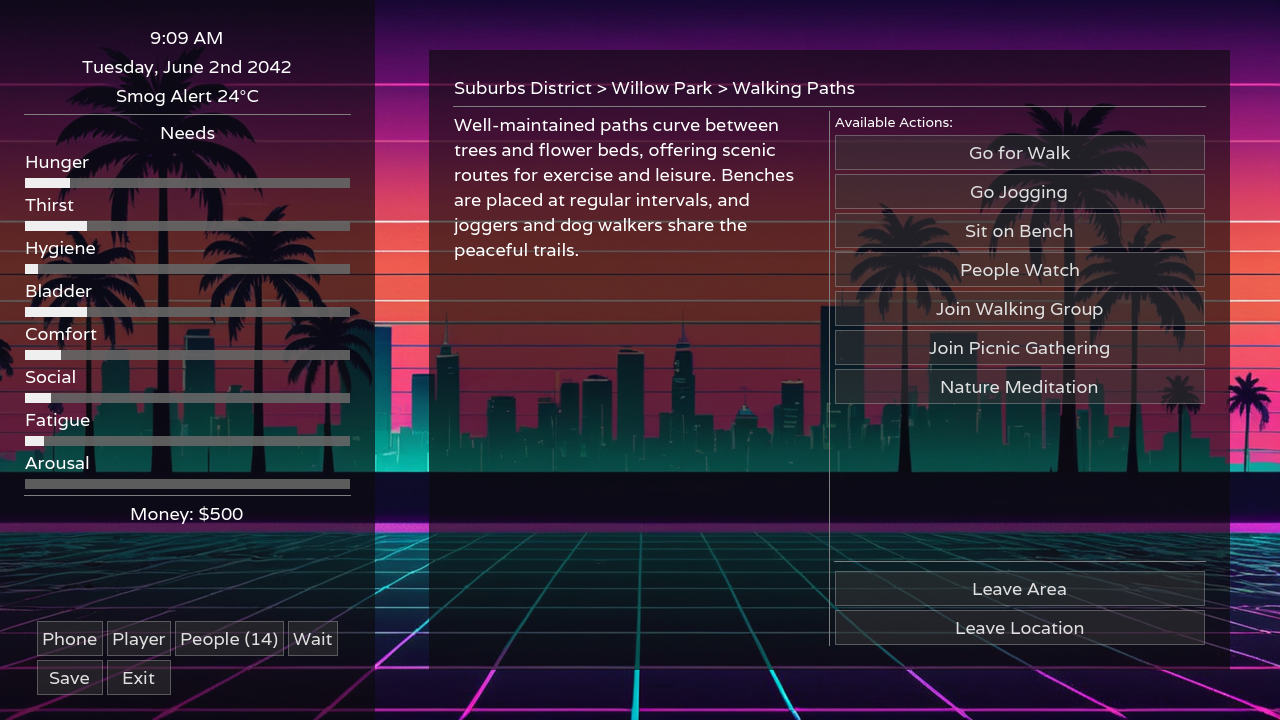Select the Go Jogging action
Screen dimensions: 1280x720
(x=1019, y=192)
